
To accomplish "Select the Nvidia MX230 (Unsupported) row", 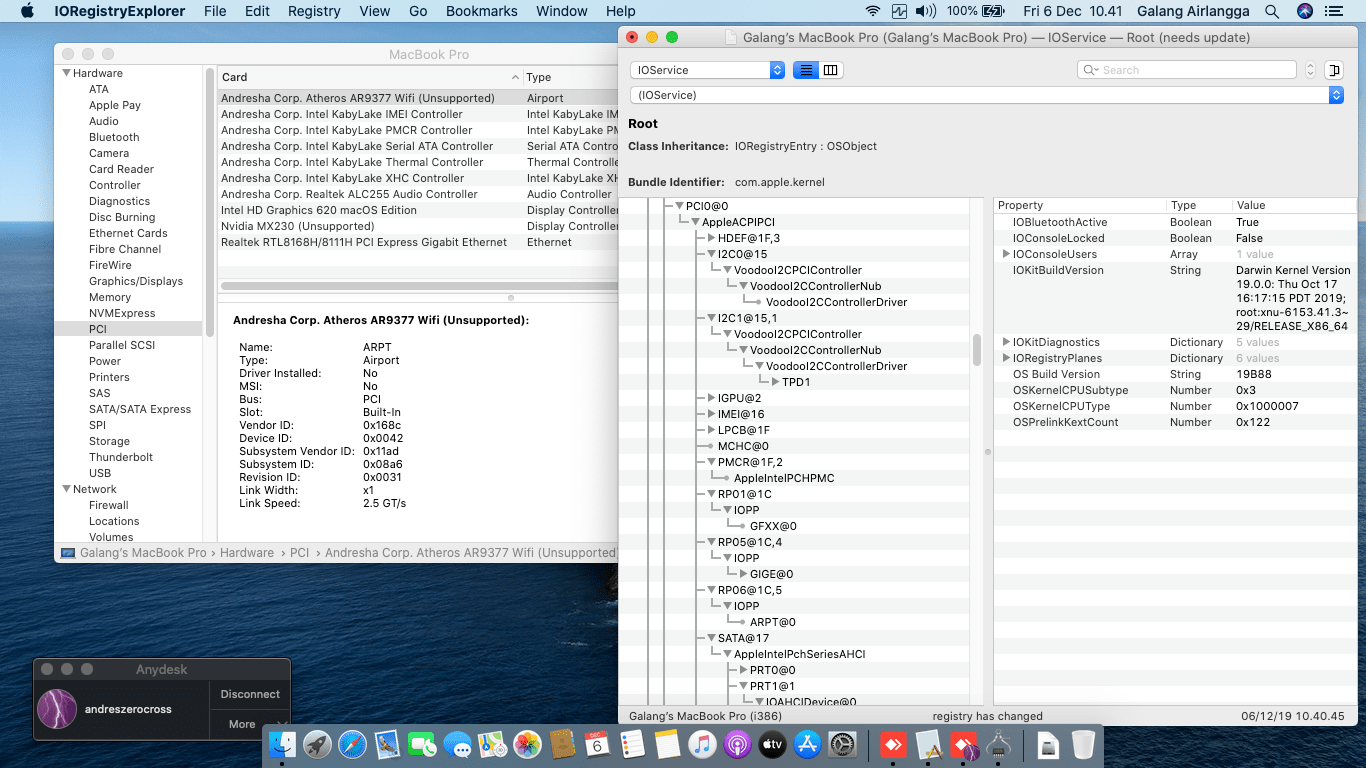I will tap(418, 226).
